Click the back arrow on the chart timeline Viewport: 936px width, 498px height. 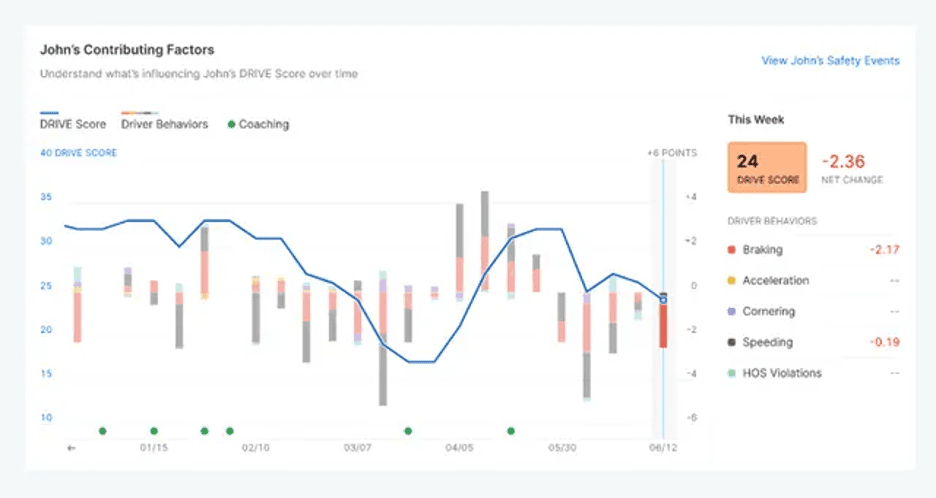tap(71, 448)
